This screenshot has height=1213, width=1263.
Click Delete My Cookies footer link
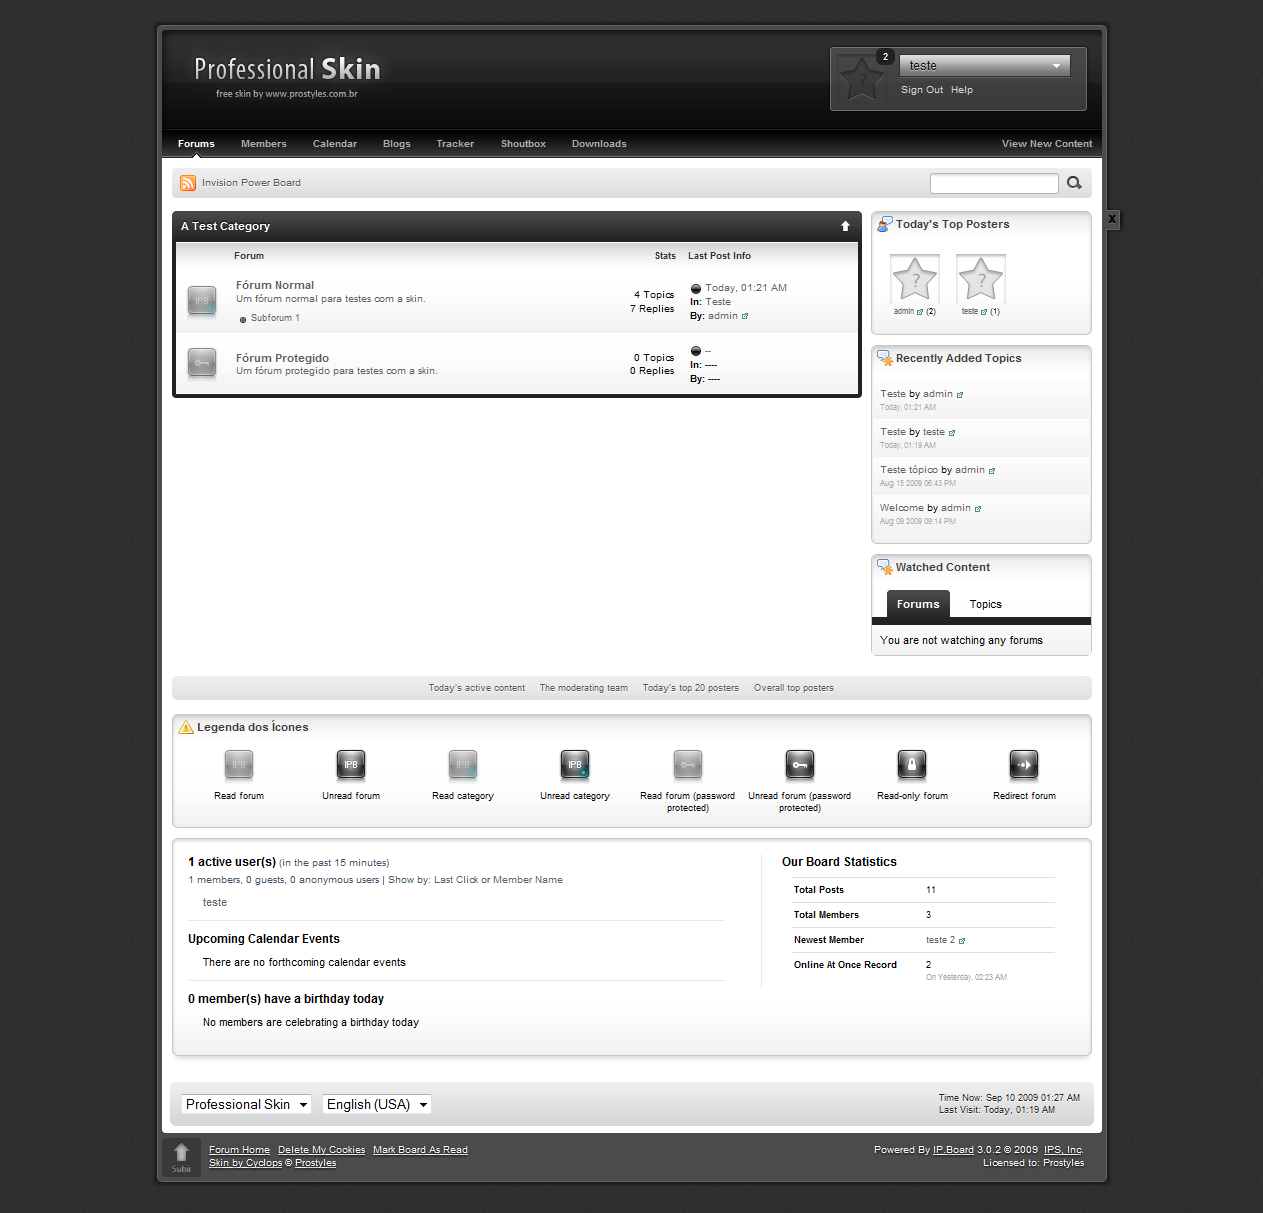coord(321,1150)
